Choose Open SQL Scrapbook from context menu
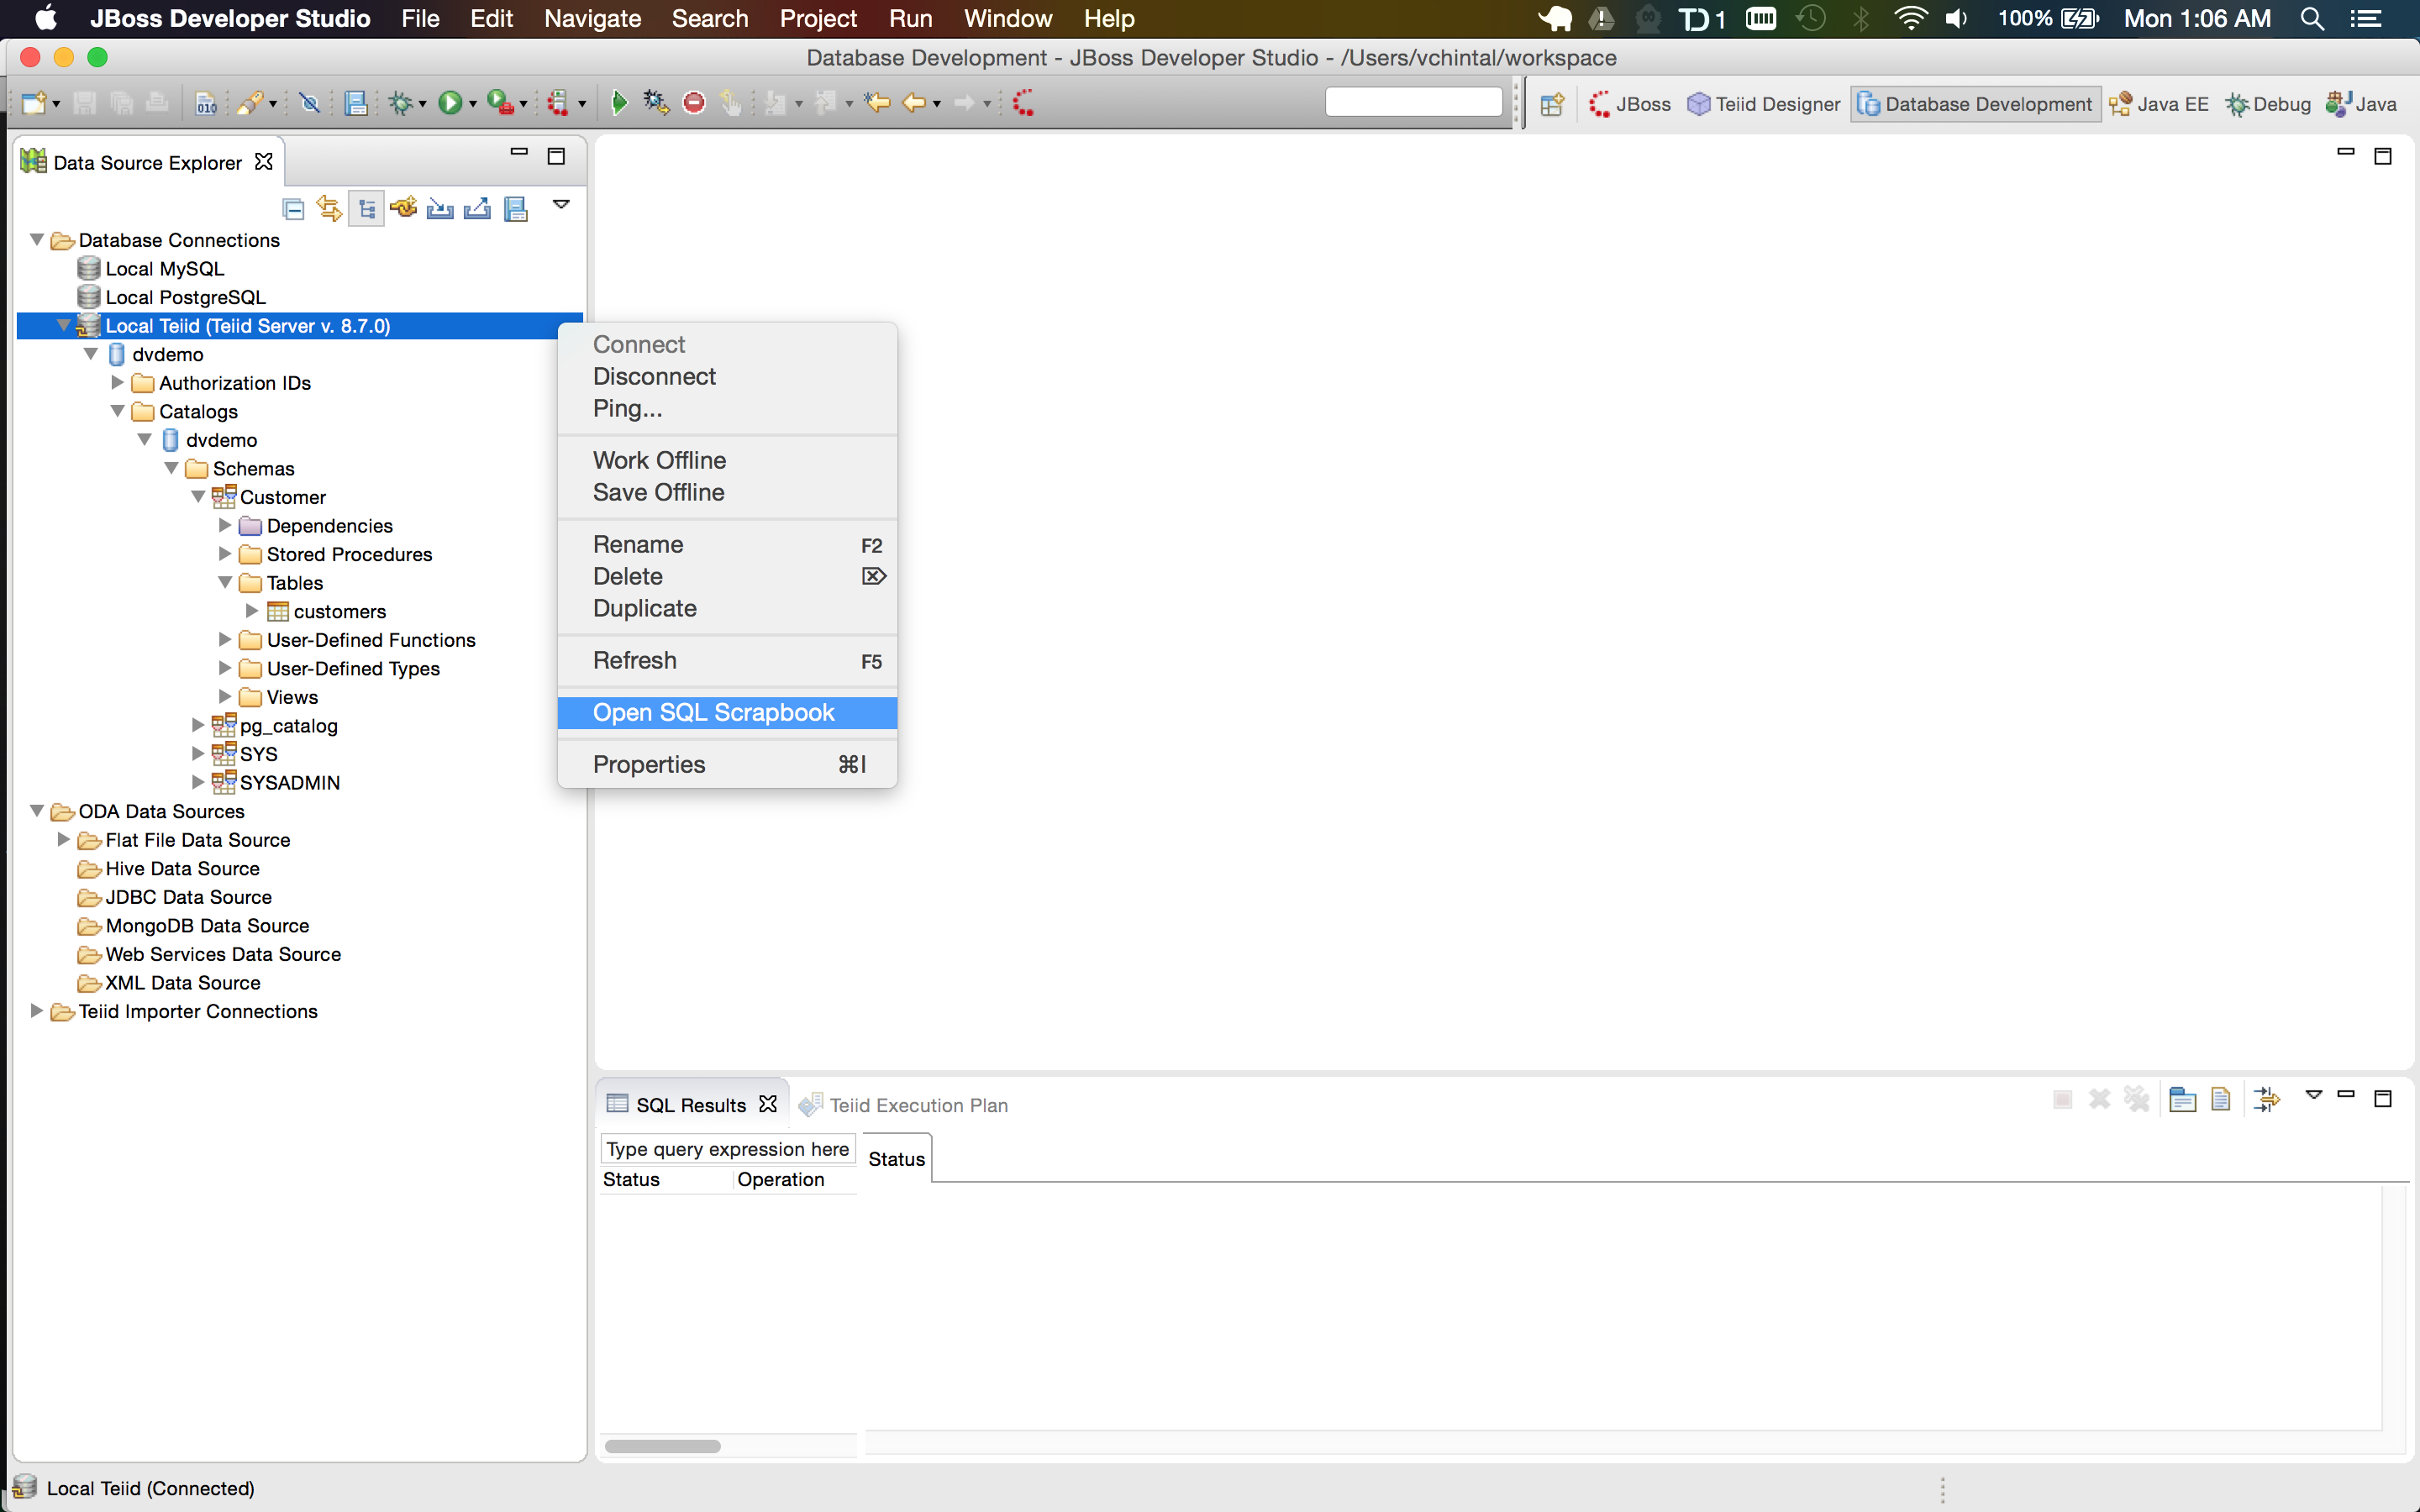The height and width of the screenshot is (1512, 2420). (x=713, y=712)
